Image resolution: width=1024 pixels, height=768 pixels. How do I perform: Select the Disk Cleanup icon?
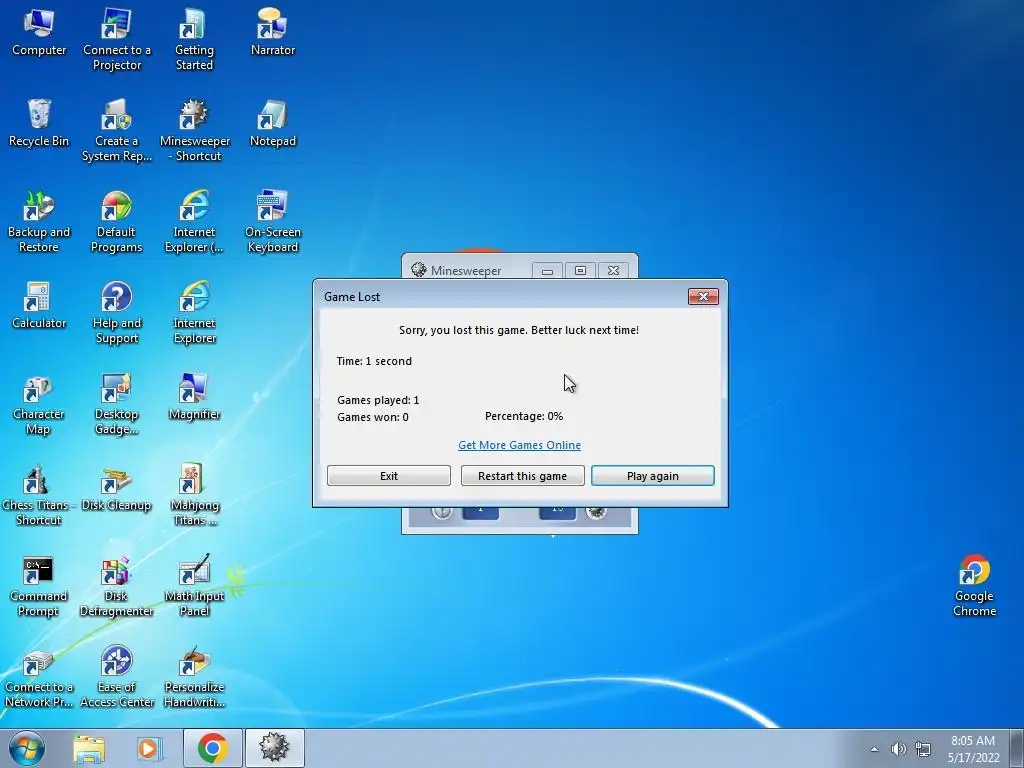(x=116, y=487)
